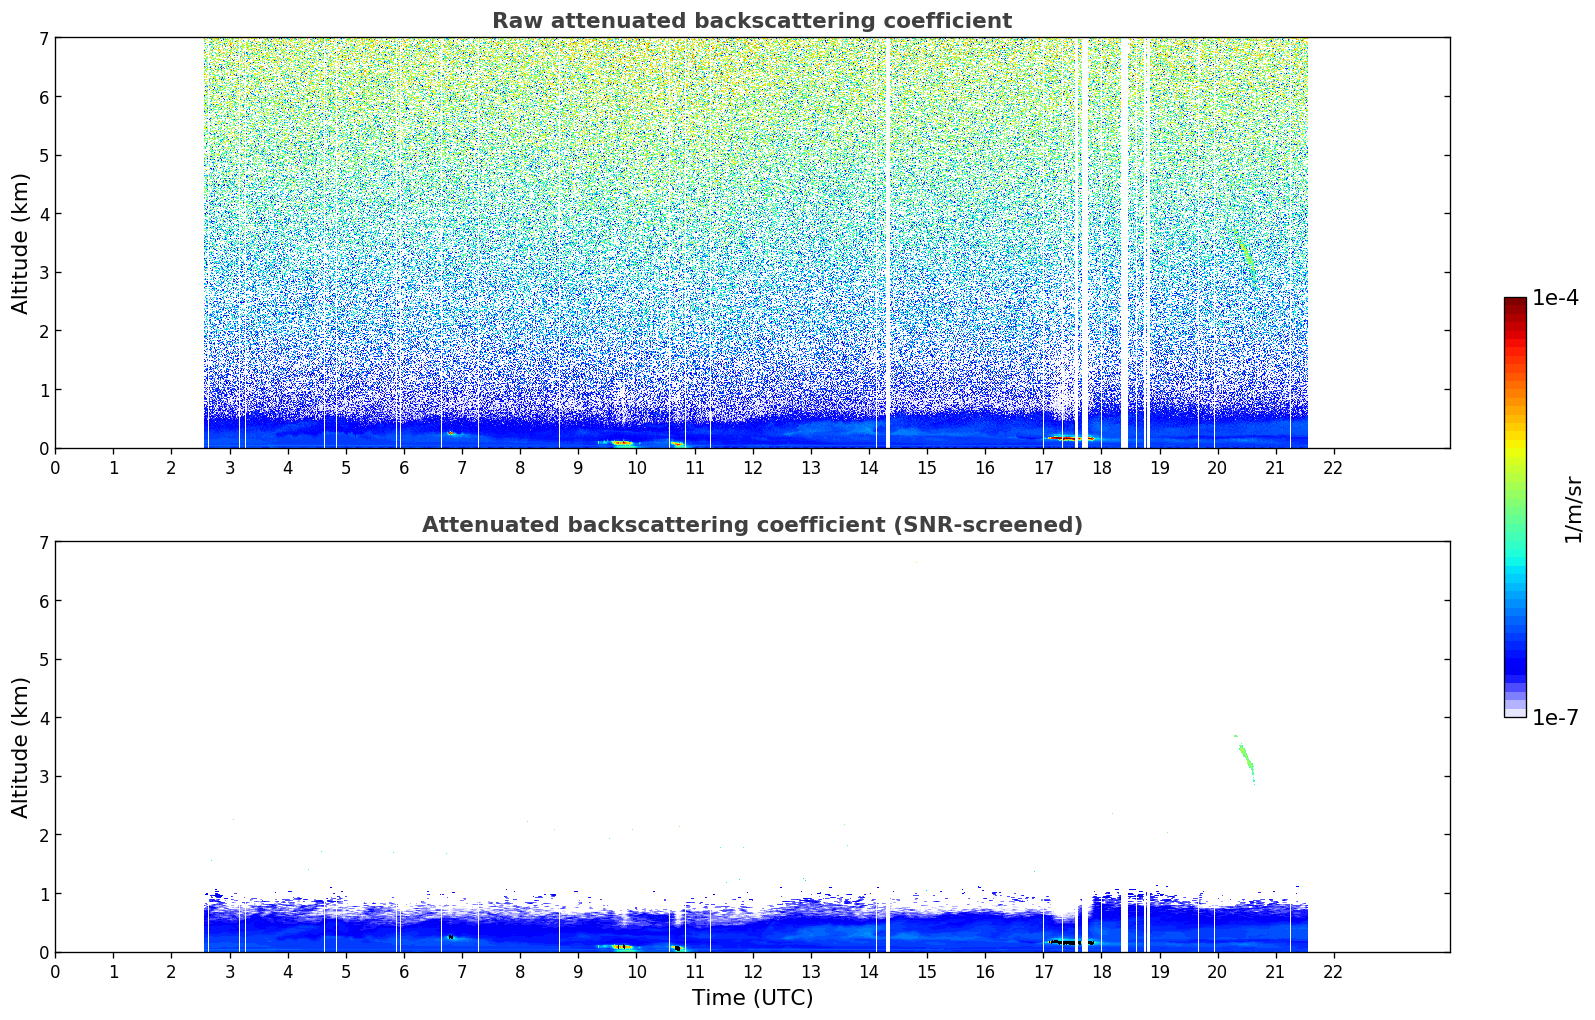Click the red backscatter patch near 17.5 UTC in top plot
This screenshot has width=1595, height=1020.
[x=1070, y=438]
